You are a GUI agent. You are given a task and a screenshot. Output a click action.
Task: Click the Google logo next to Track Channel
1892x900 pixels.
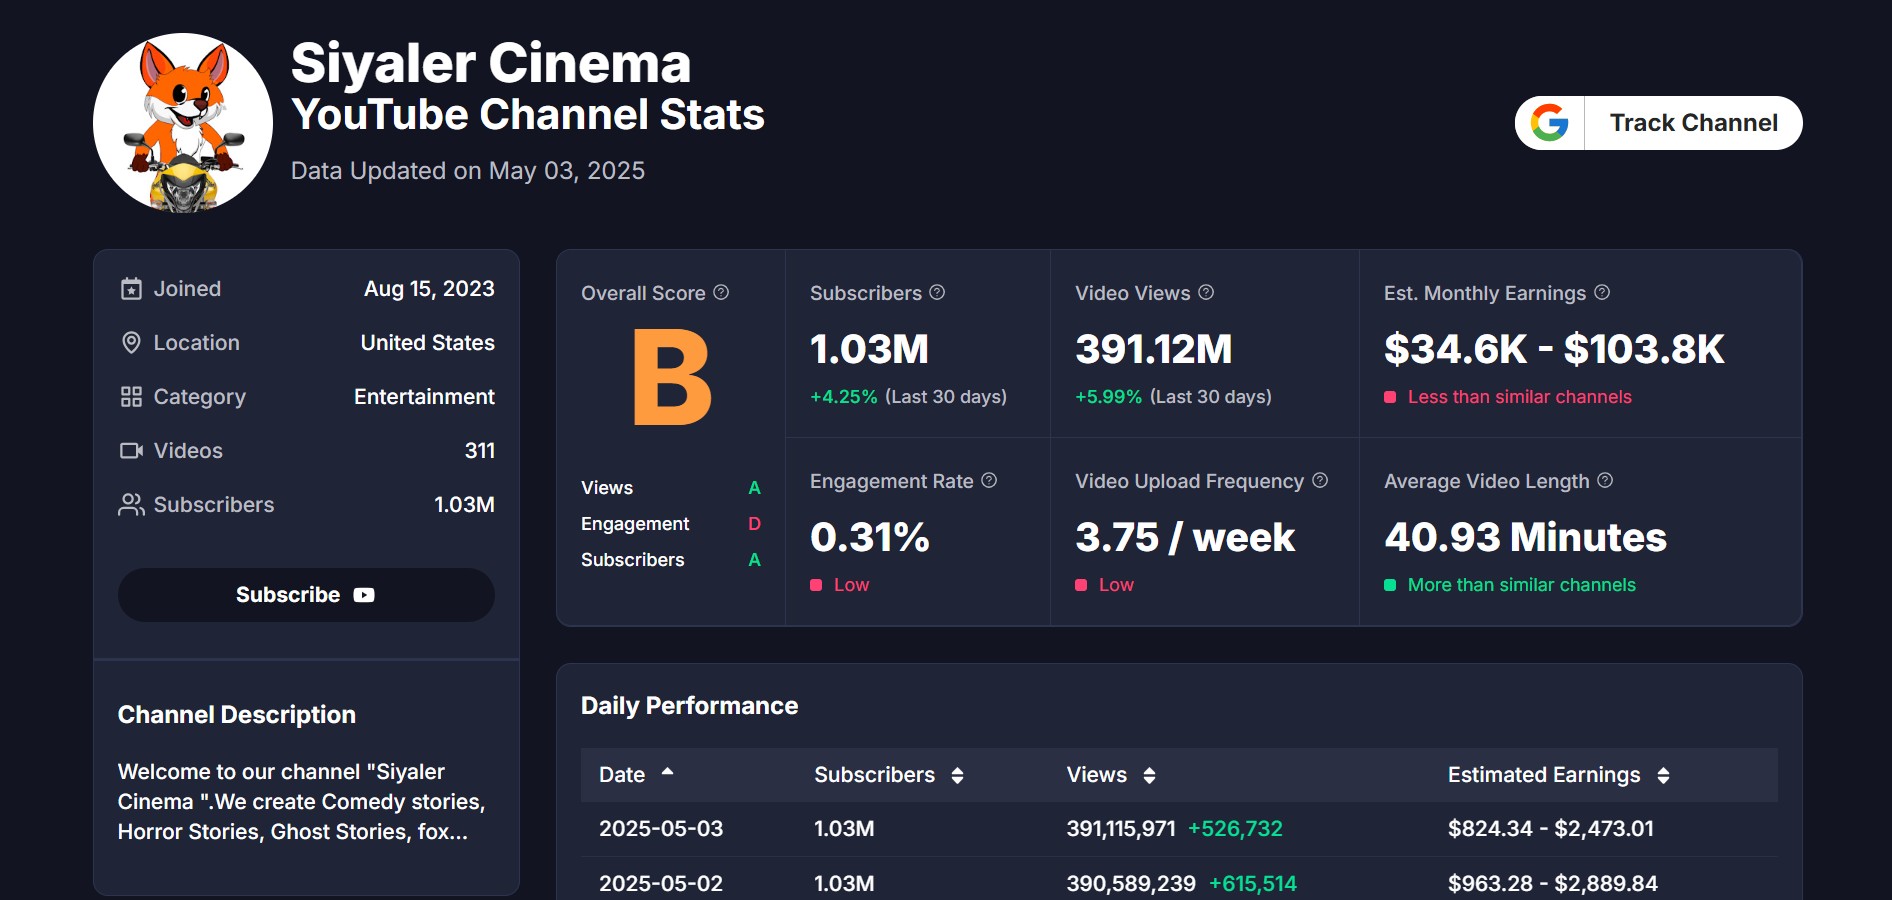coord(1548,123)
